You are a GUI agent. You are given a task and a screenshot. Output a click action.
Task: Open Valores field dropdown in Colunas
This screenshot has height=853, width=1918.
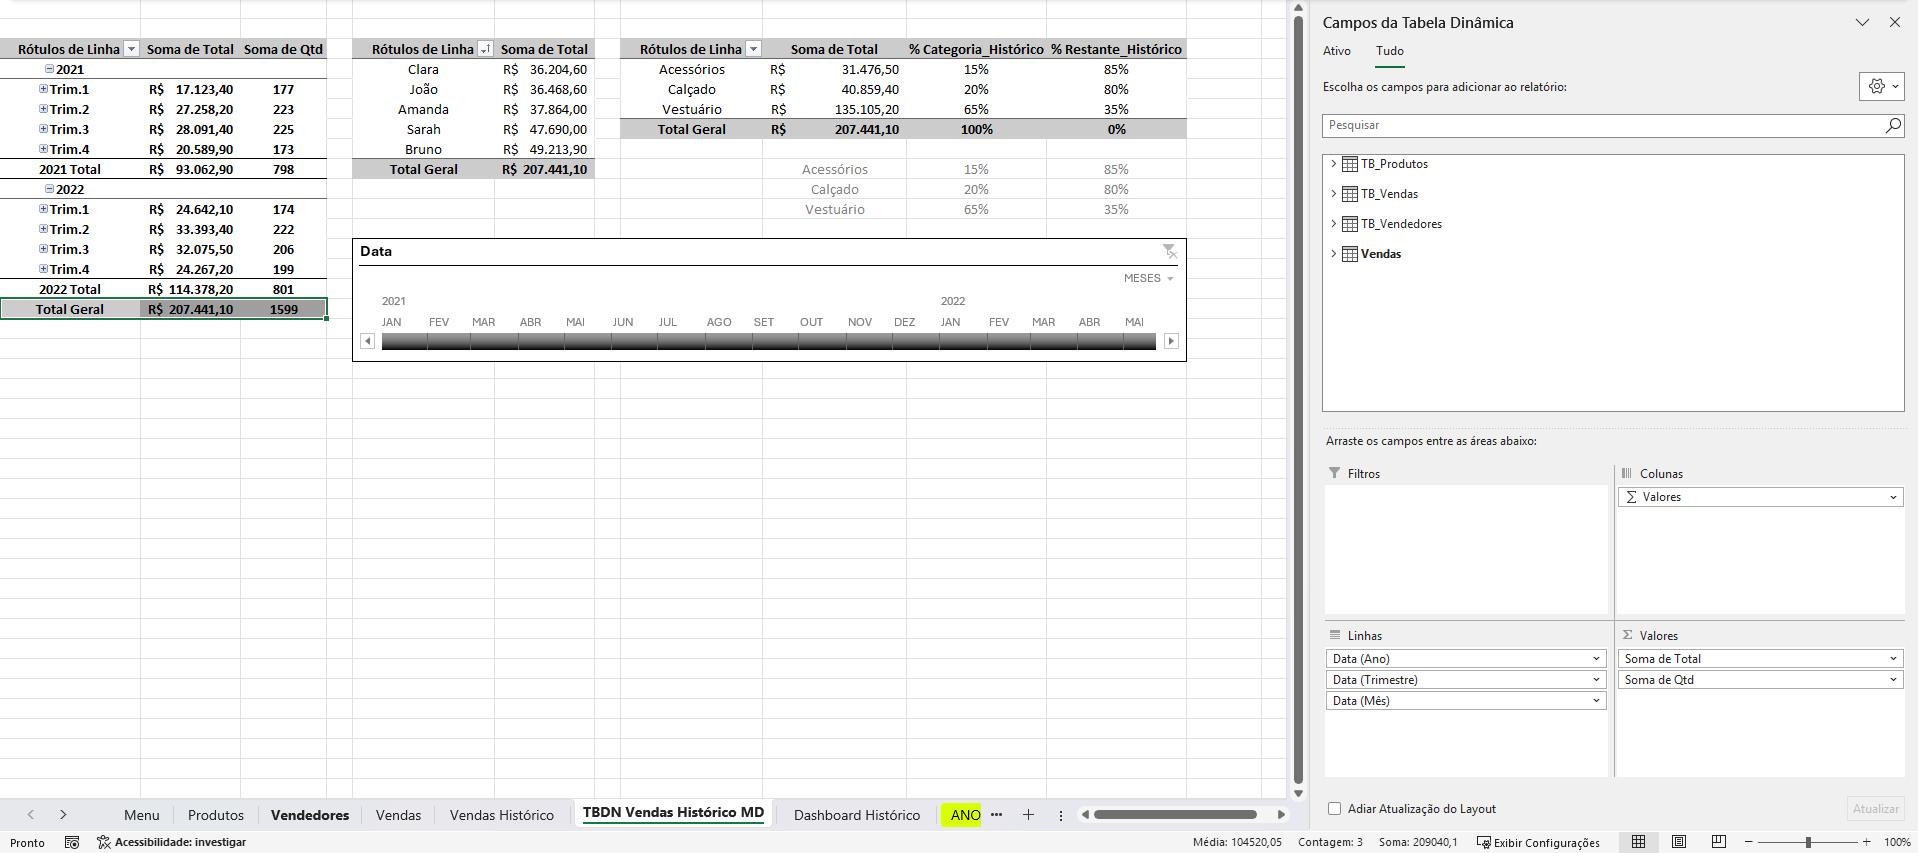[1893, 497]
